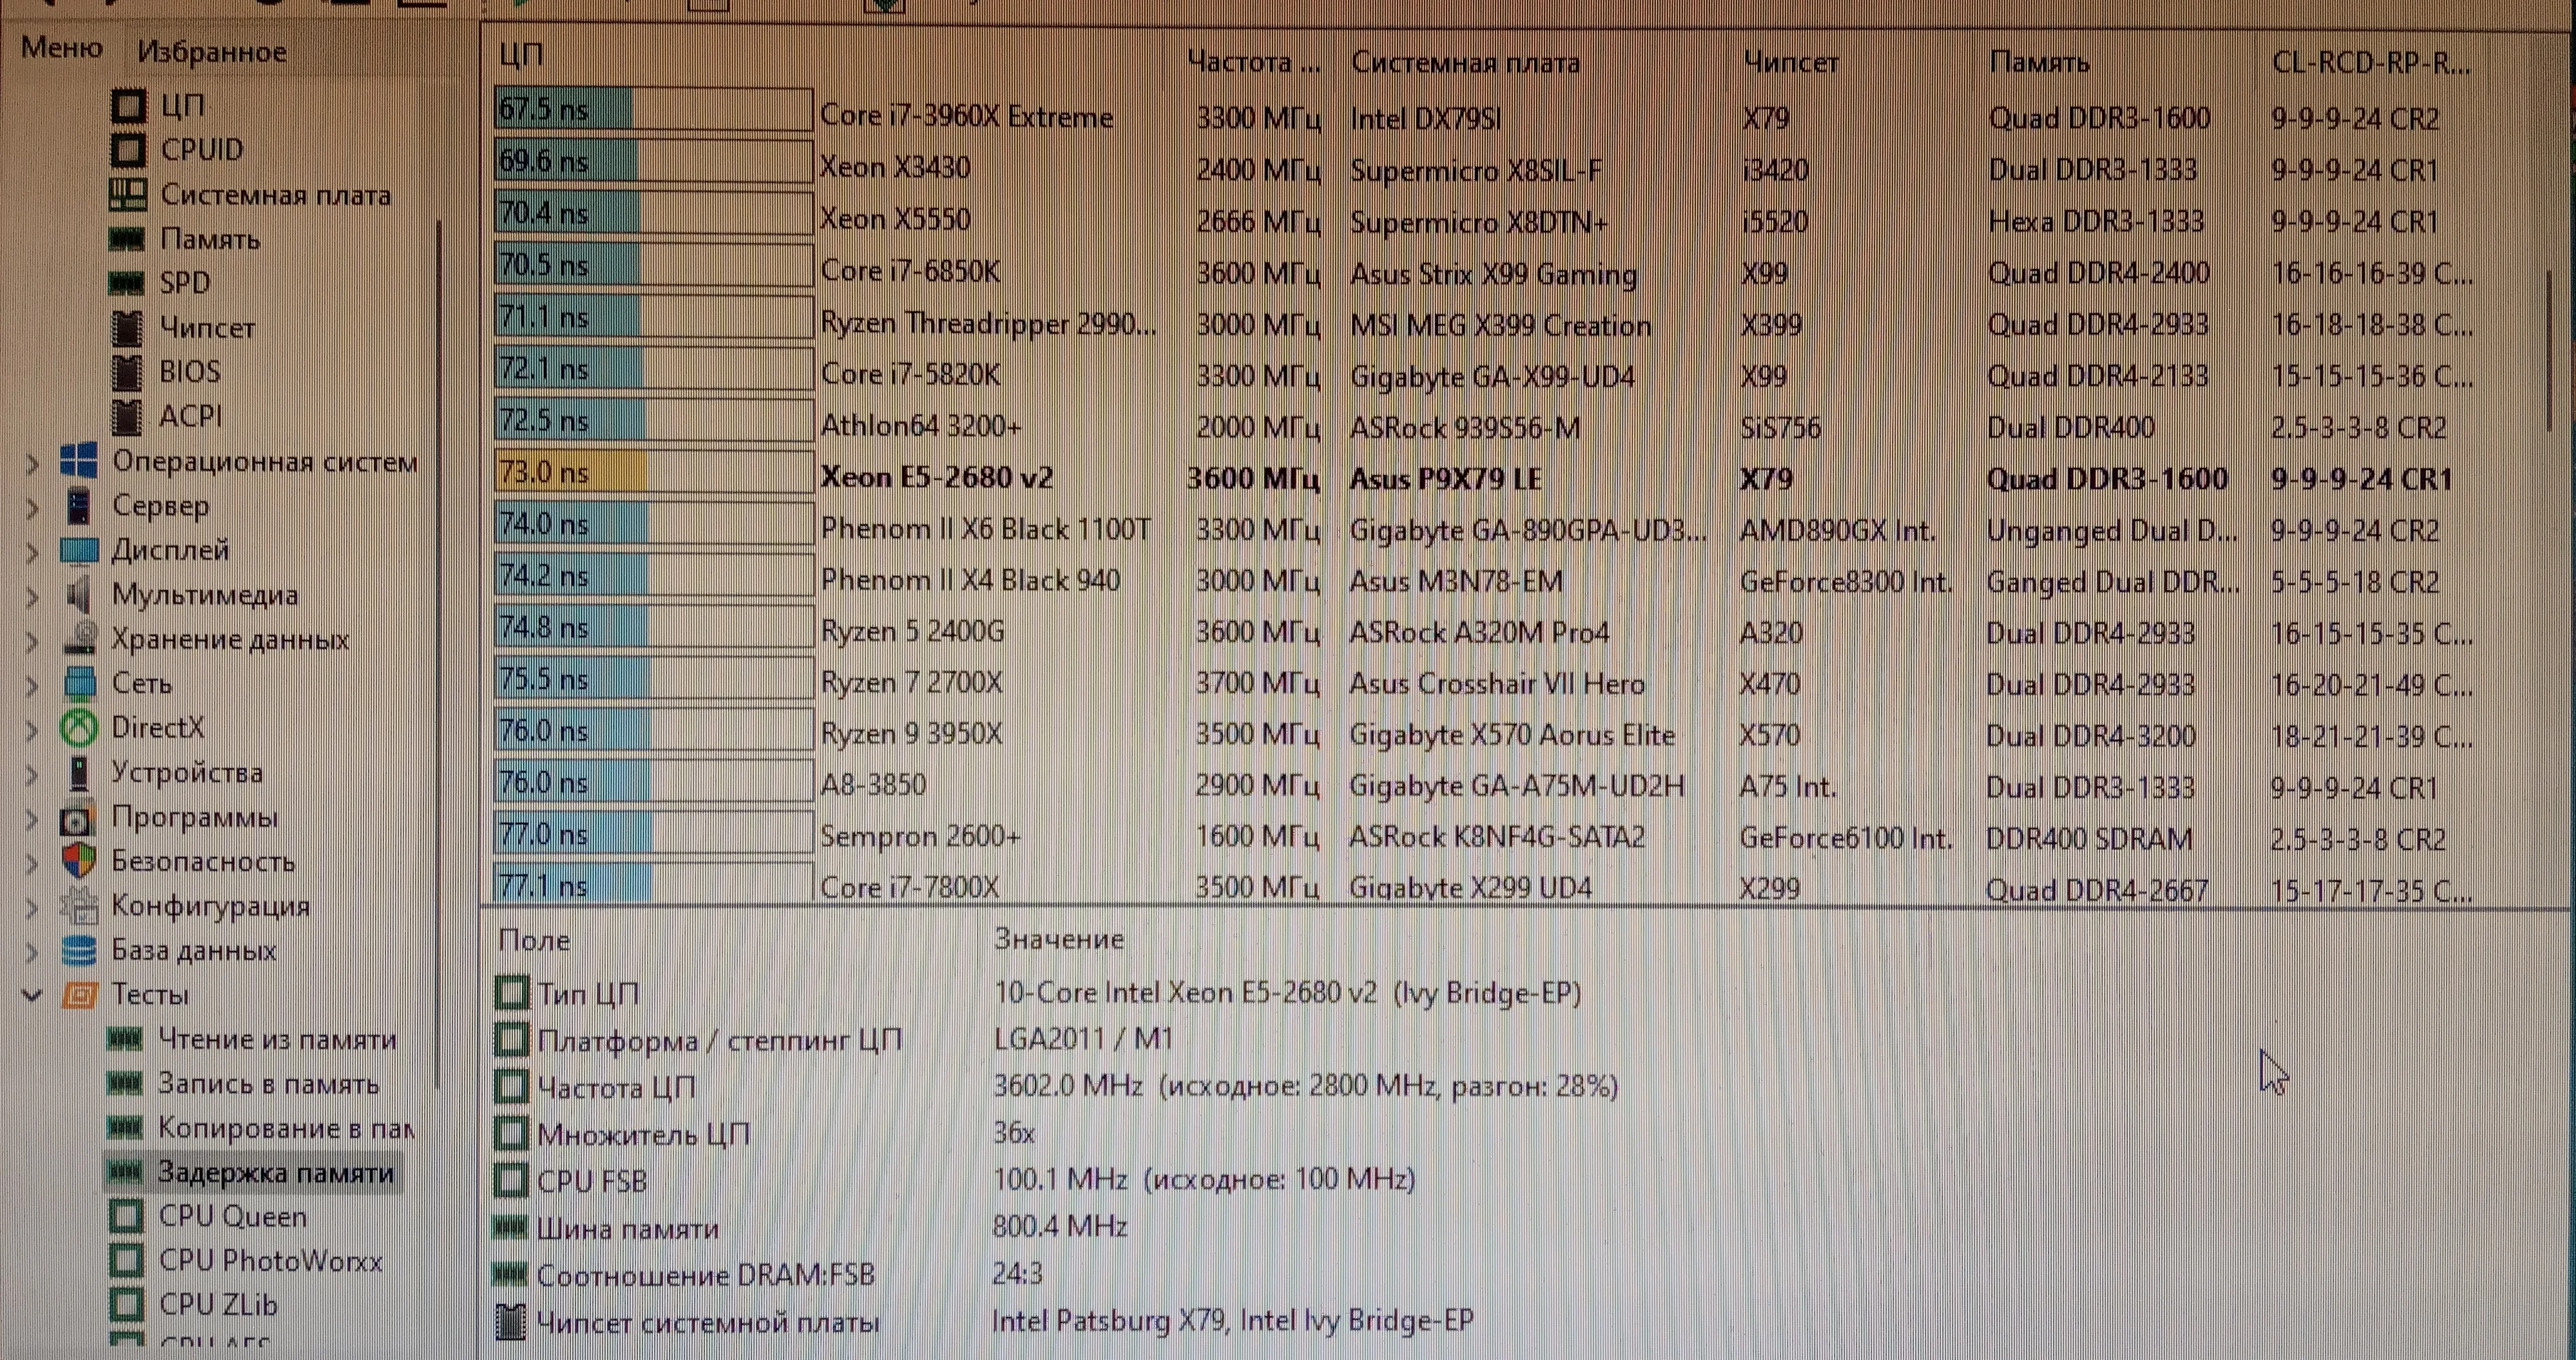
Task: Sort by the Системная плата column header
Action: tap(1465, 63)
